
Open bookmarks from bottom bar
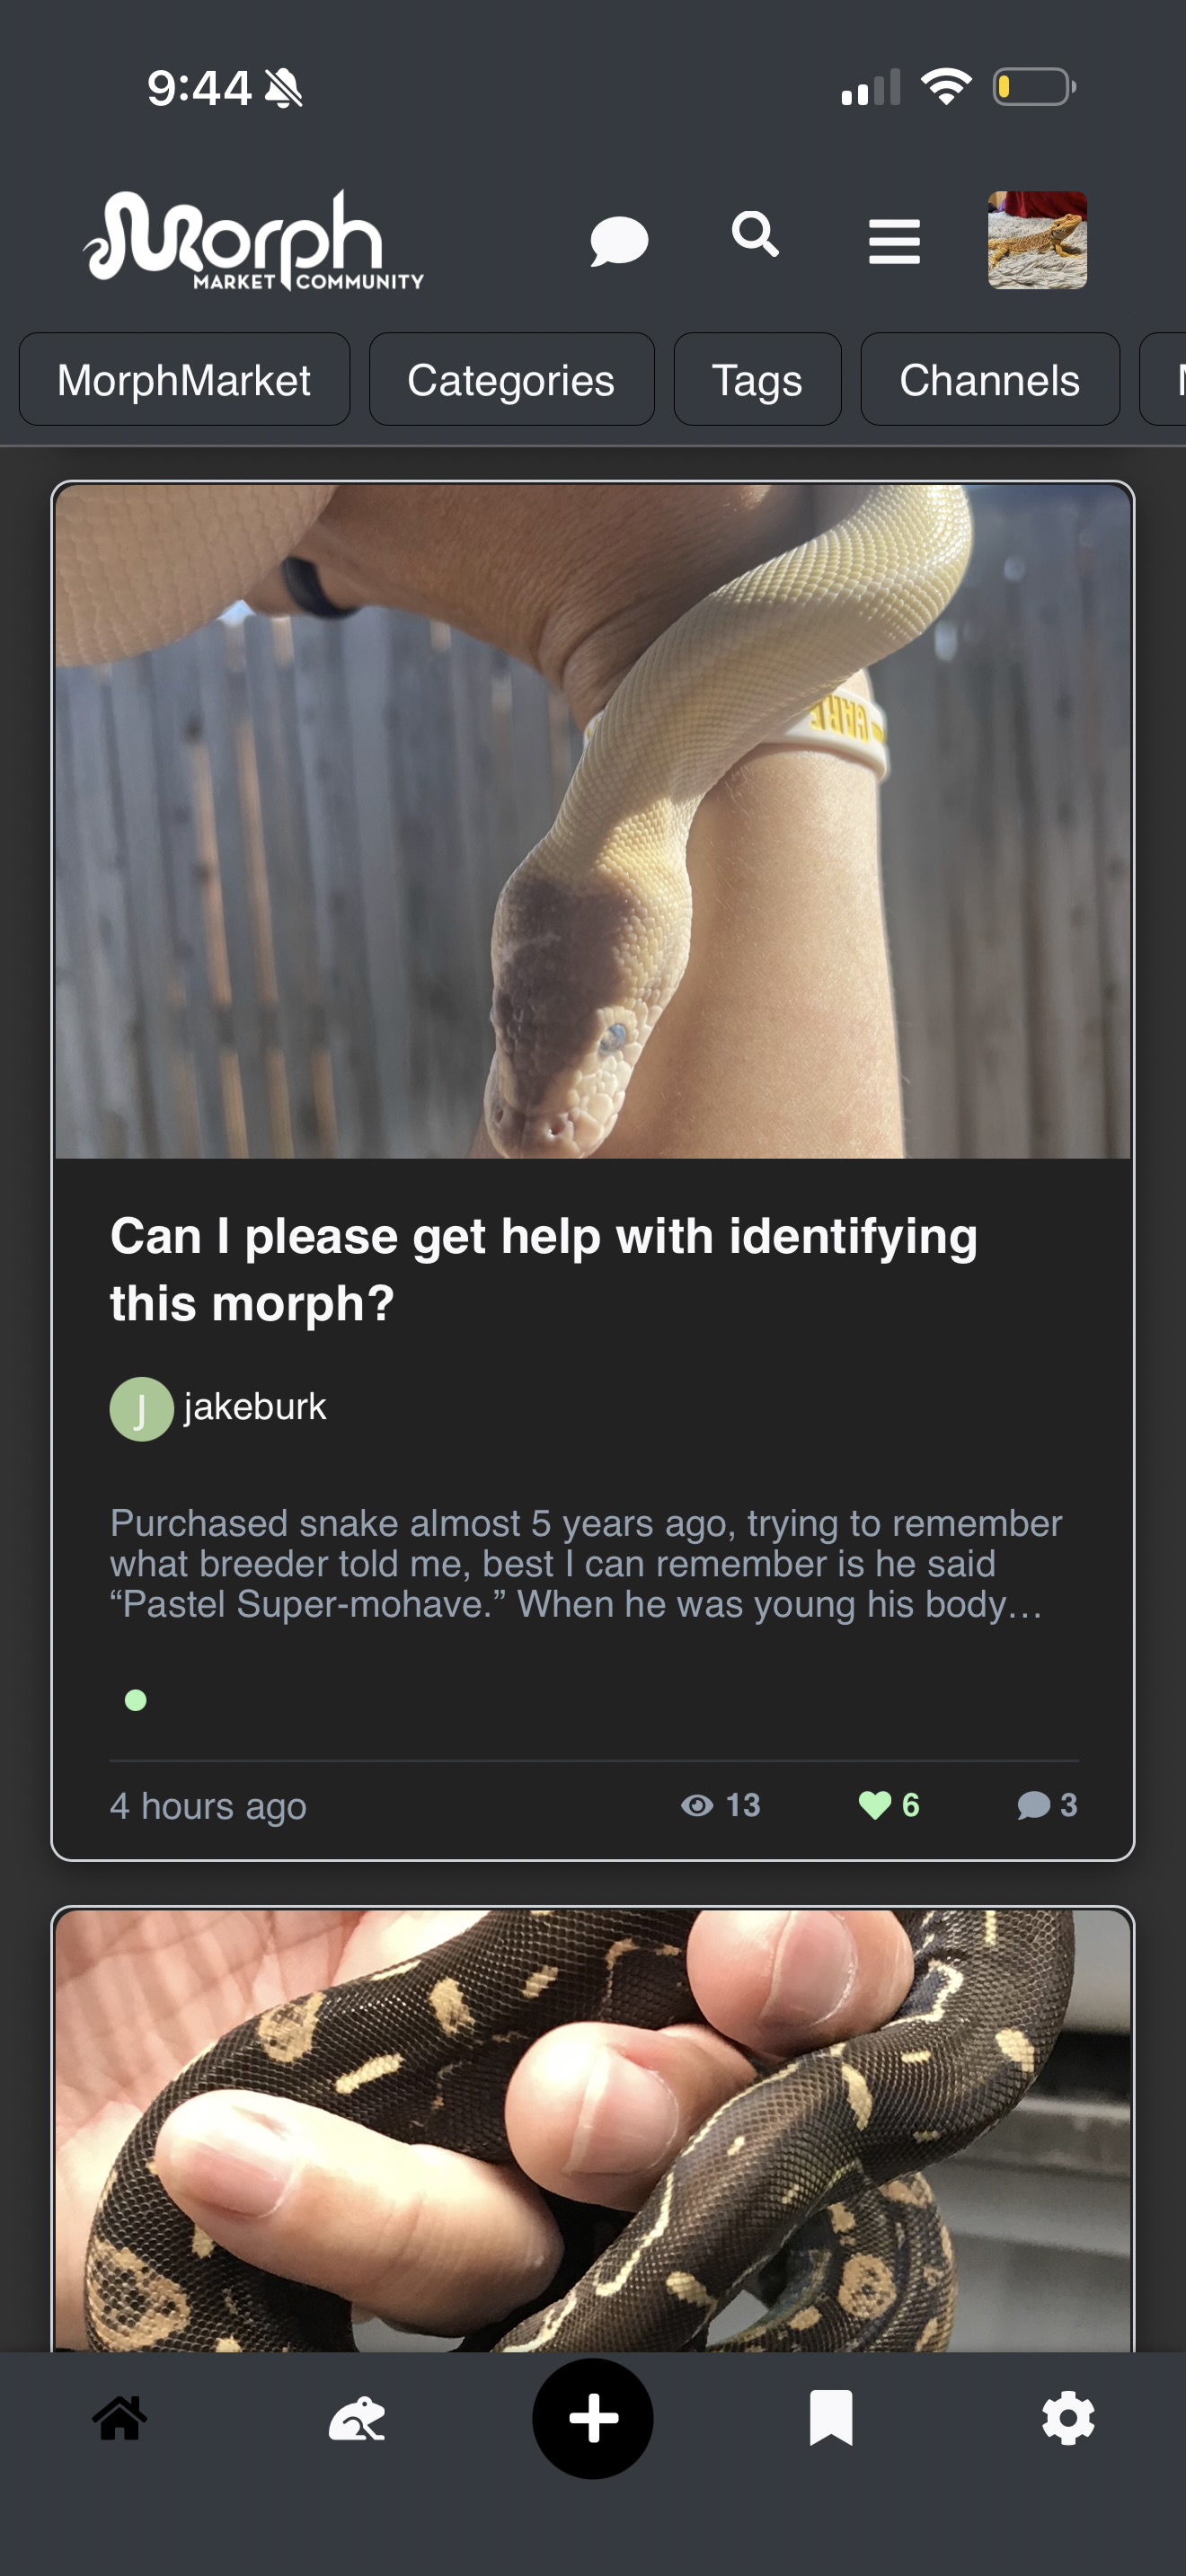831,2418
